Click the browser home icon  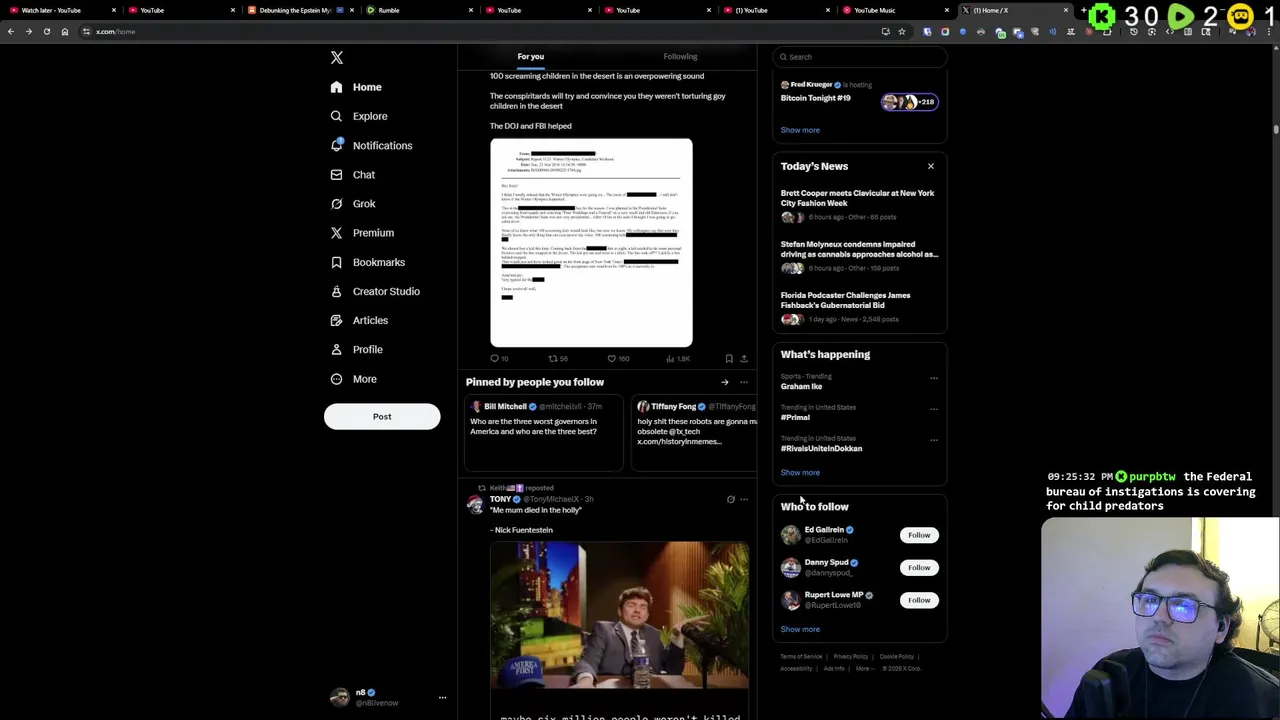(64, 32)
